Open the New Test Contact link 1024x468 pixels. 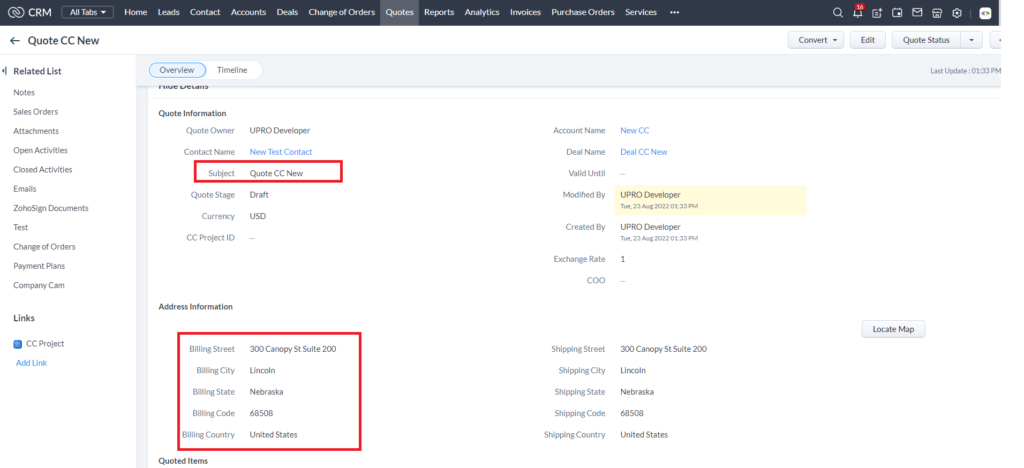click(x=281, y=151)
